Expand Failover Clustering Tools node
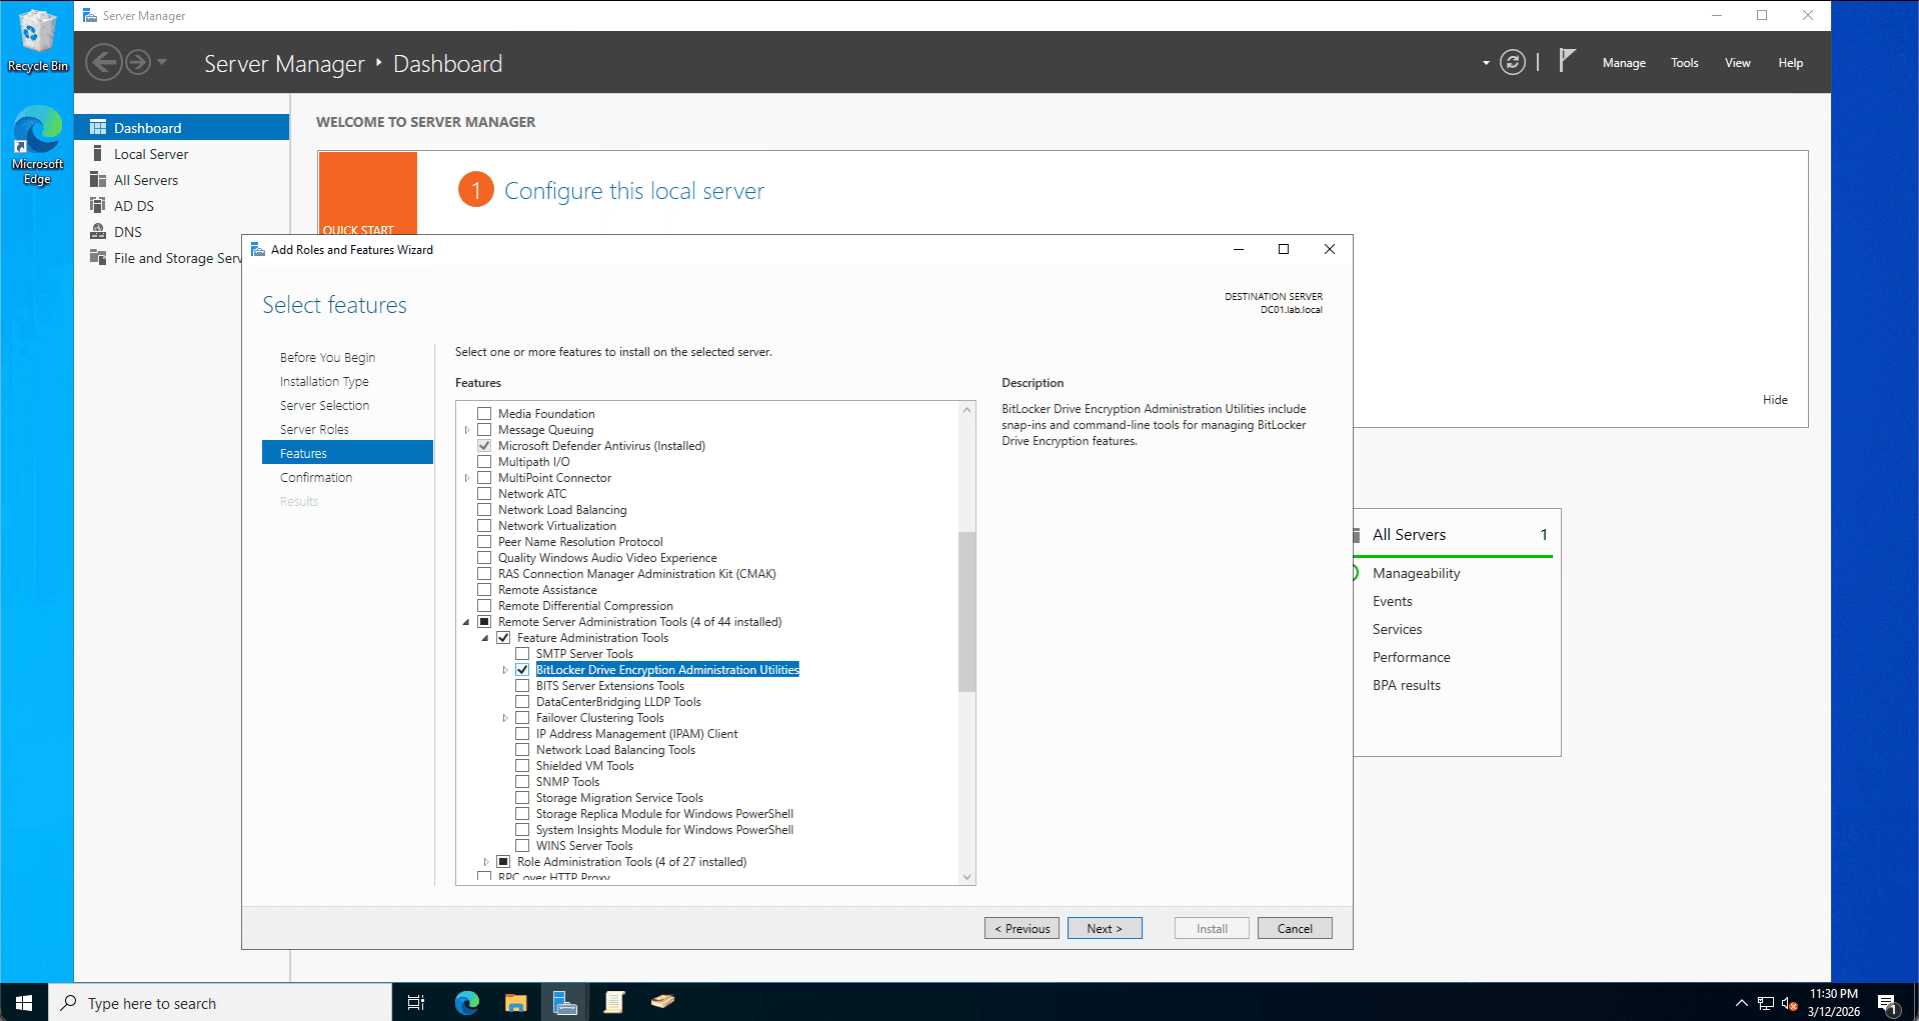 coord(505,717)
